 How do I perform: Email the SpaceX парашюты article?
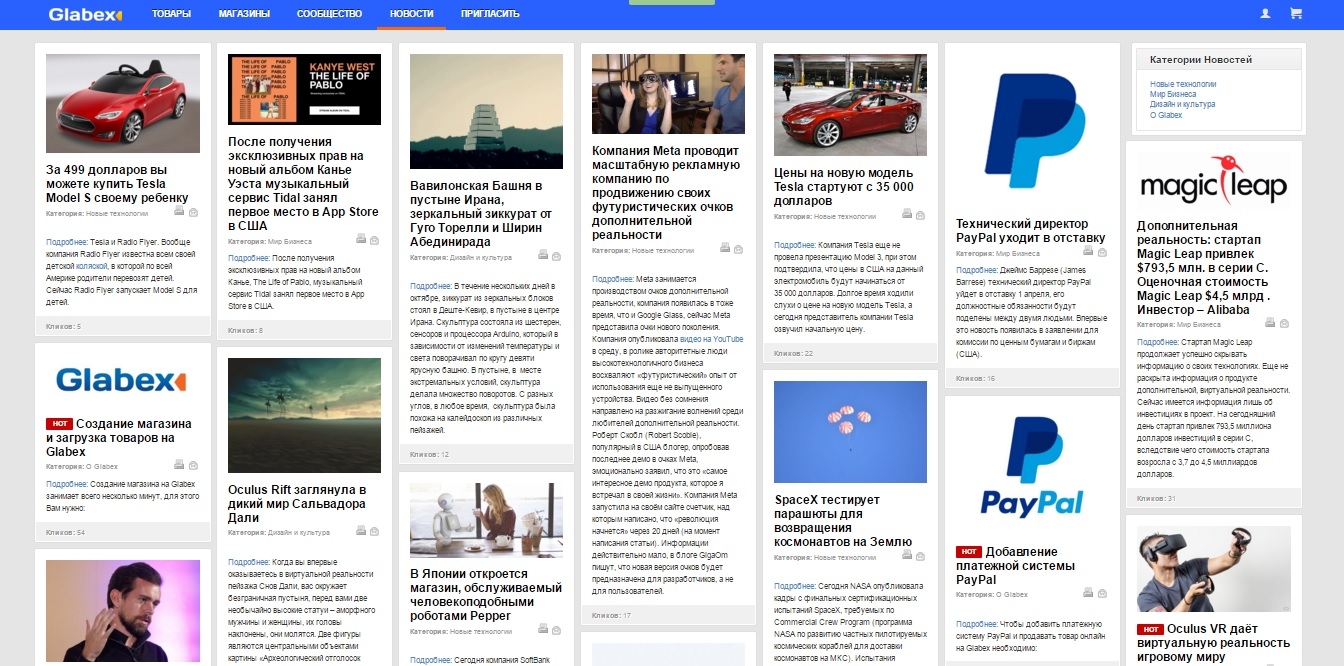921,556
